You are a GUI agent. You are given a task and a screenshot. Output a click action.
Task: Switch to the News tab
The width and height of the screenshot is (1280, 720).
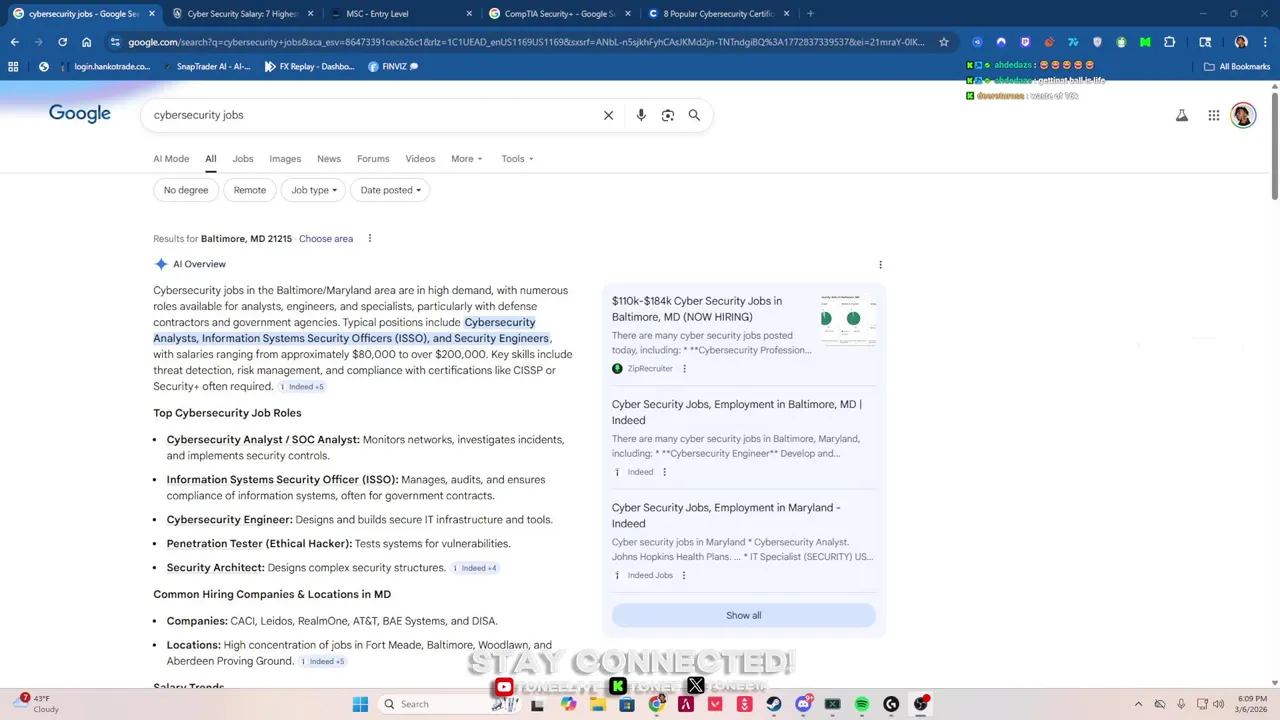coord(329,159)
